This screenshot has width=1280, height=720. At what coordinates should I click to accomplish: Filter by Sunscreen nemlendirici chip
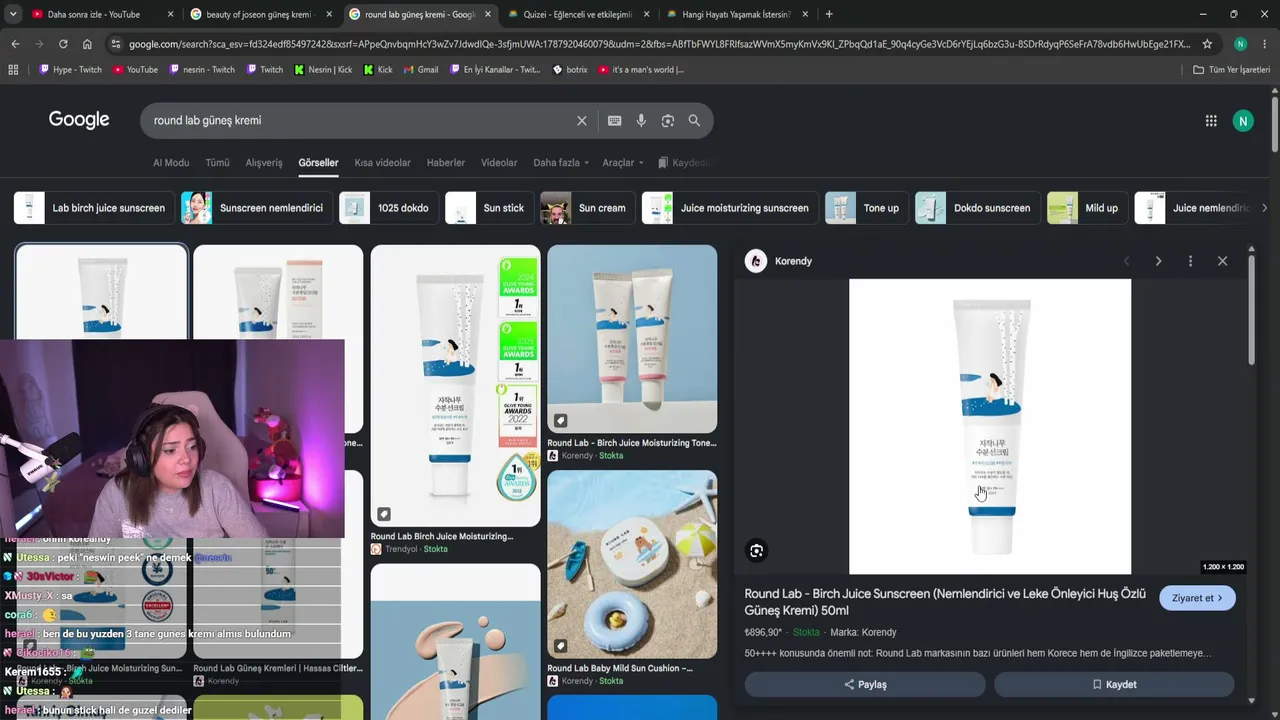[x=257, y=208]
